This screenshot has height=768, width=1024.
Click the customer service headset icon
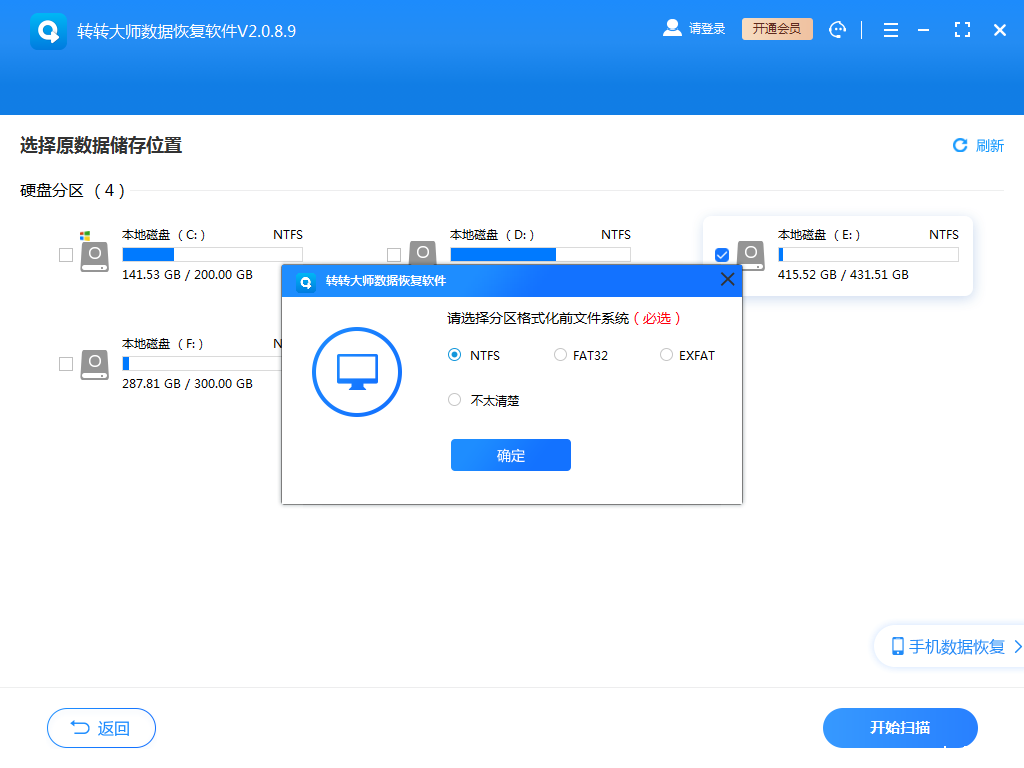click(x=837, y=30)
